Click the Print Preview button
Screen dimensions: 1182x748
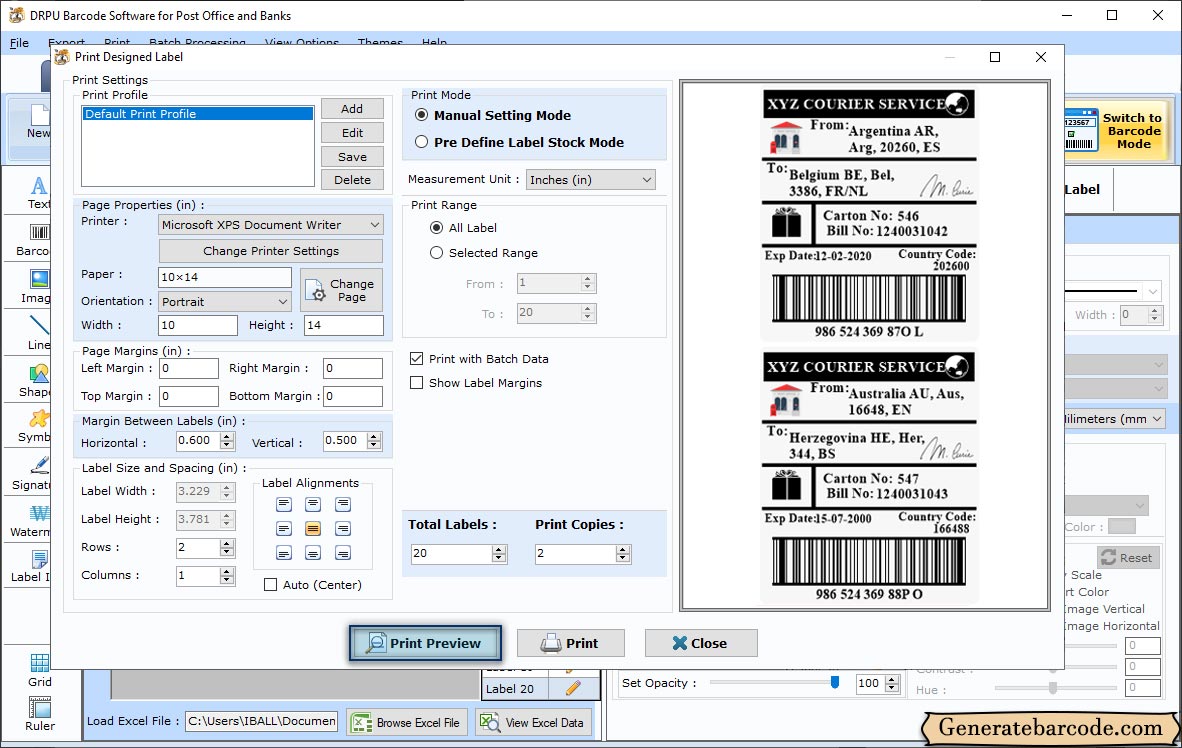425,643
